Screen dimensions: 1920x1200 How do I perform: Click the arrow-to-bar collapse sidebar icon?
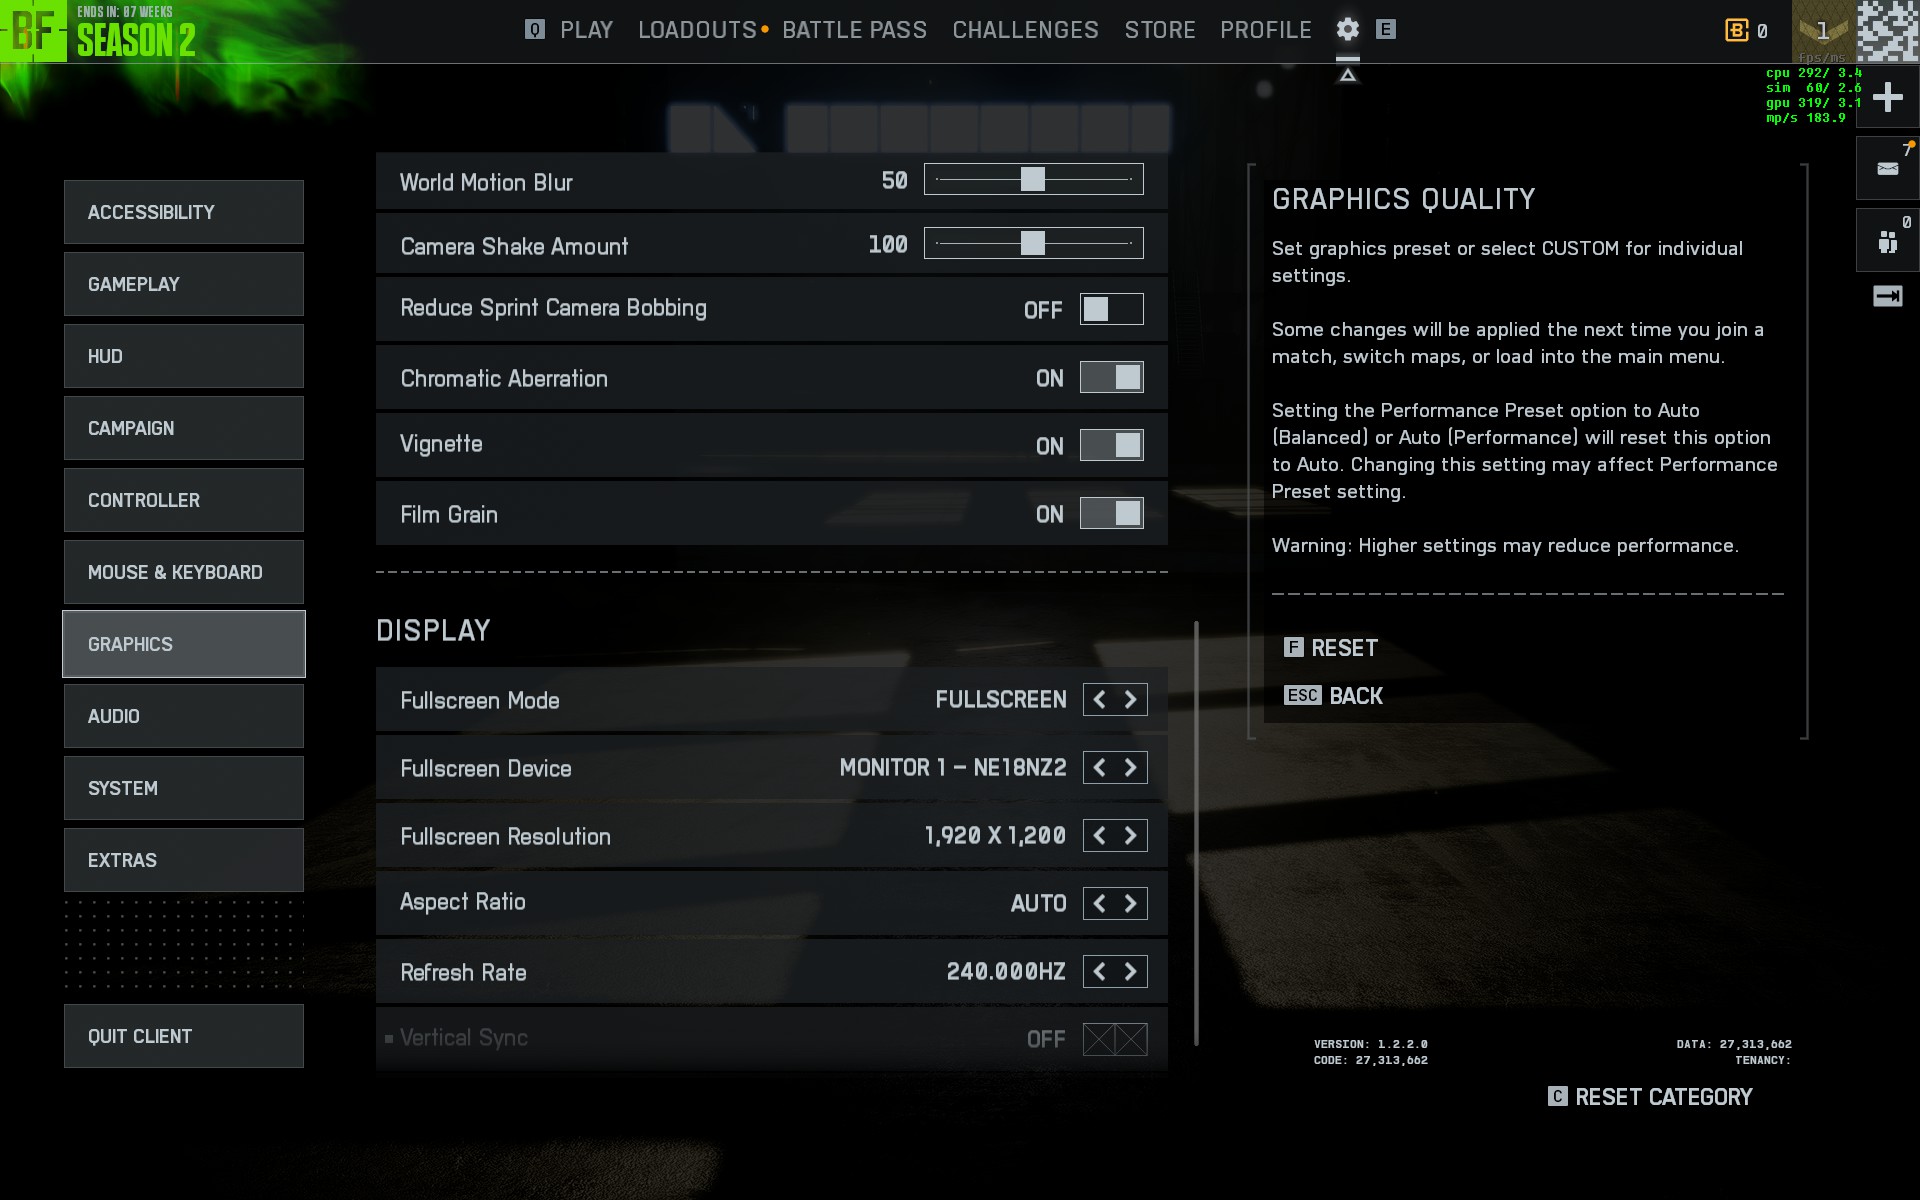point(1887,296)
